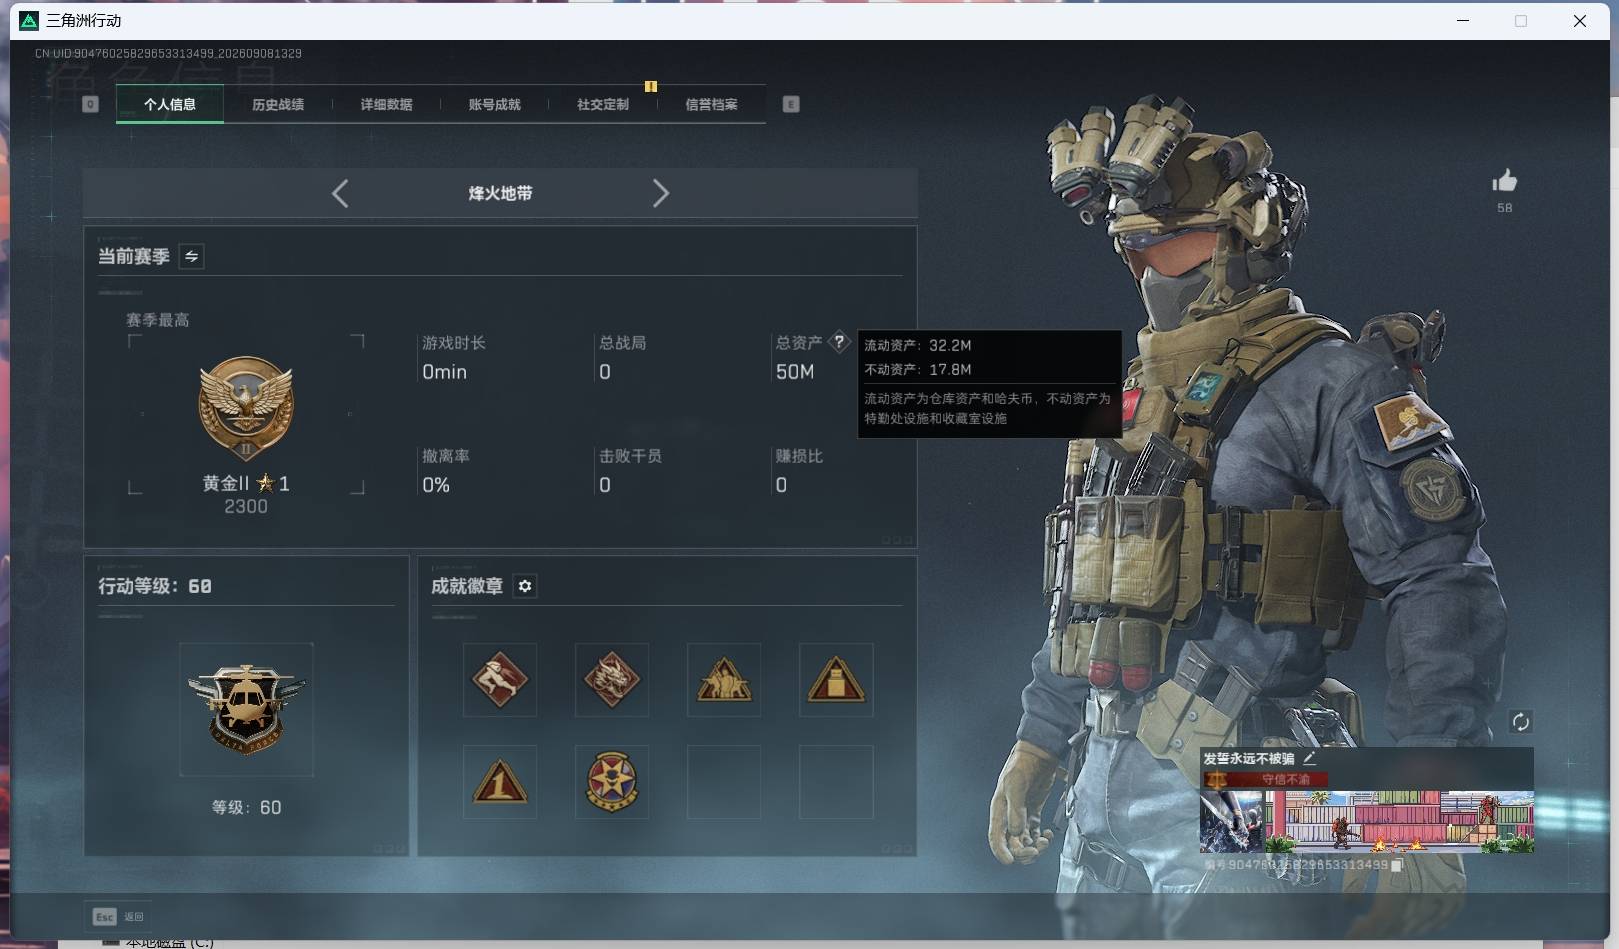This screenshot has width=1619, height=949.
Task: Click the 2300 rank points value
Action: [x=246, y=507]
